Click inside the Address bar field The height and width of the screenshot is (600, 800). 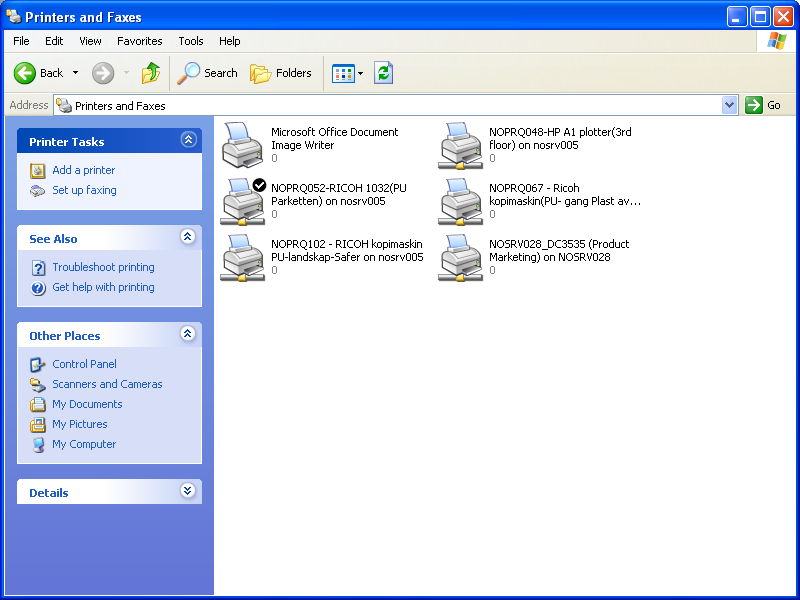pos(400,105)
